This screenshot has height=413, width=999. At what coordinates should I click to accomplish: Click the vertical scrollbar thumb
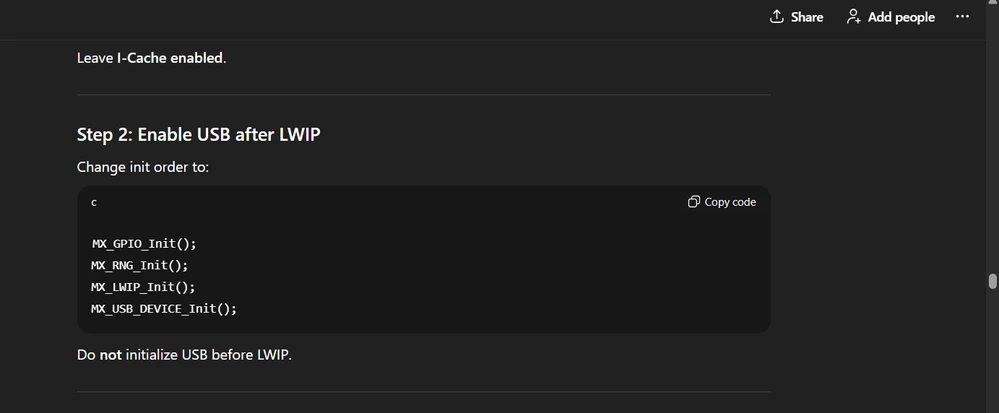coord(992,281)
